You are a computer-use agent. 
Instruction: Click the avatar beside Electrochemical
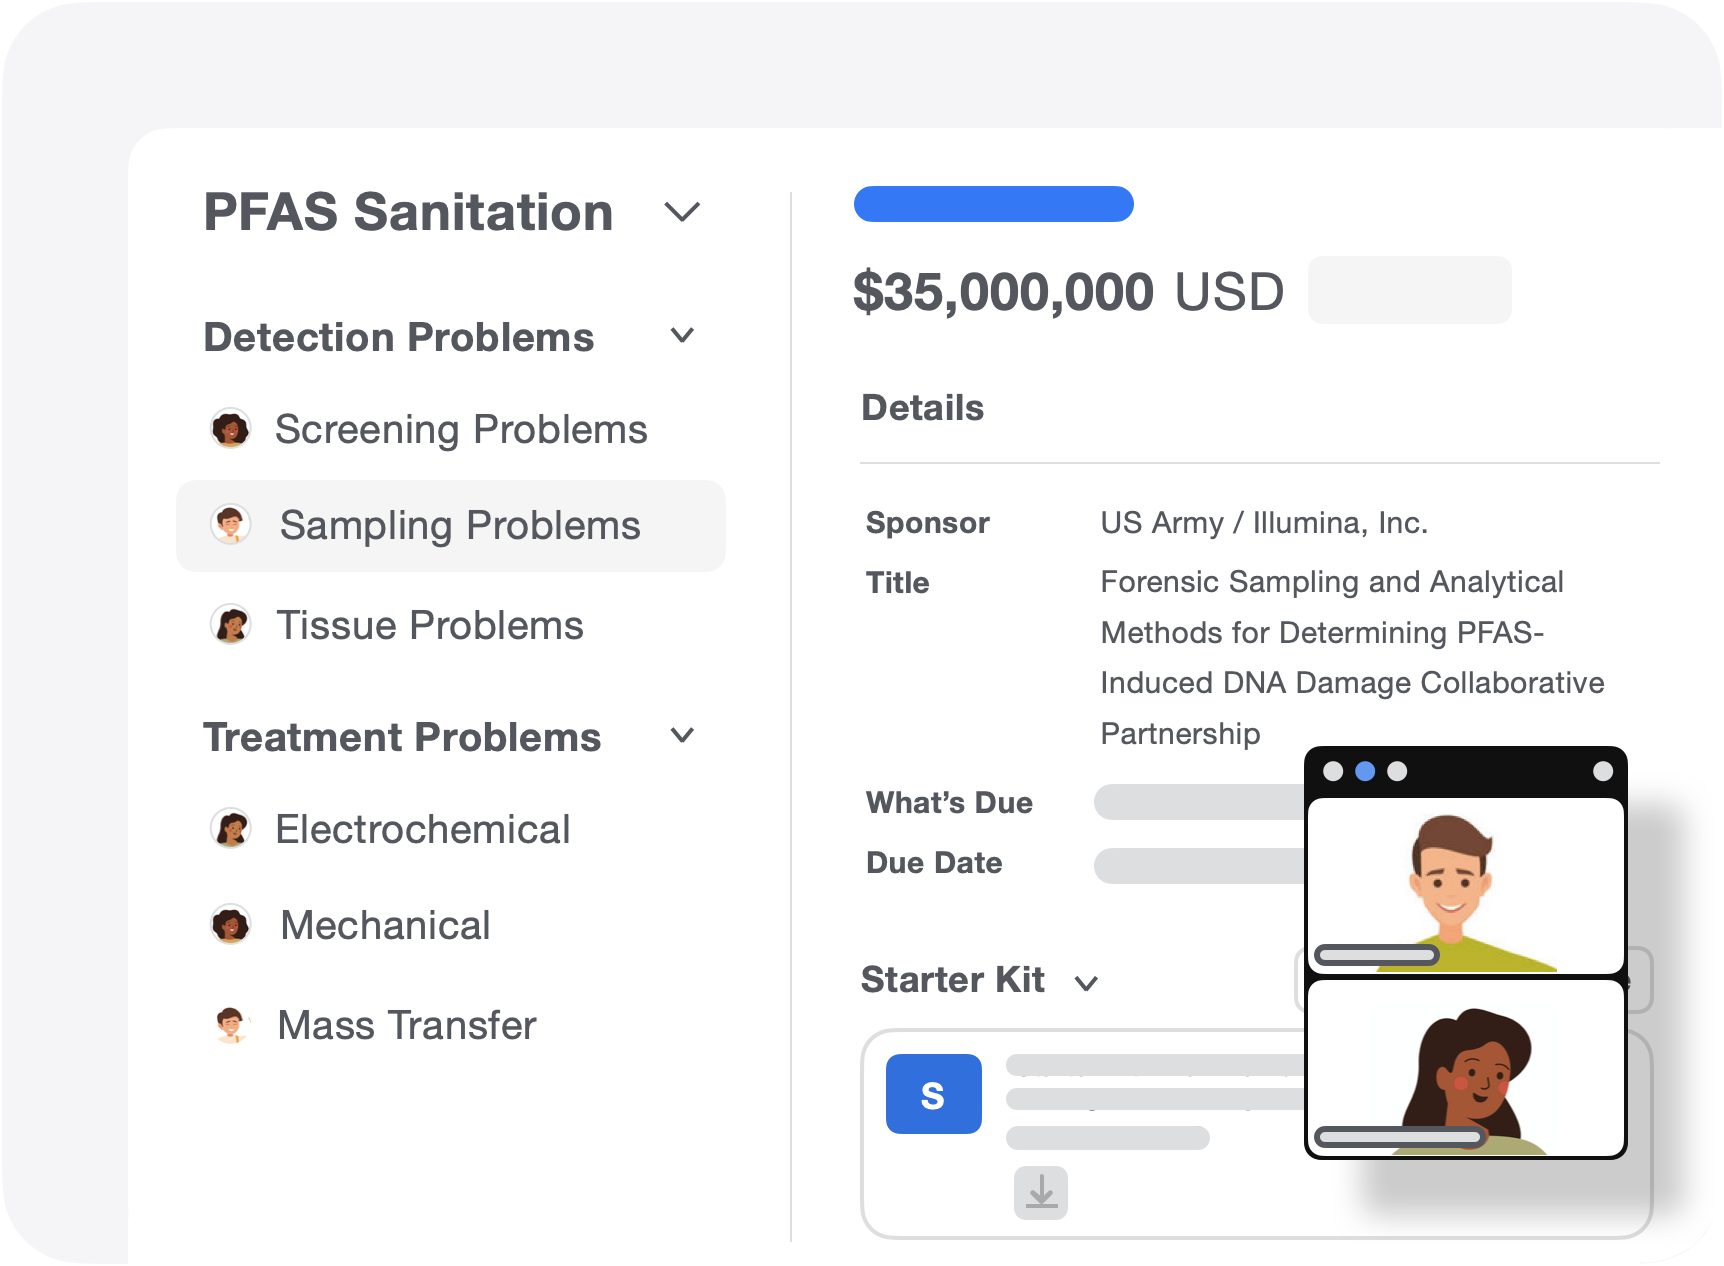tap(231, 829)
